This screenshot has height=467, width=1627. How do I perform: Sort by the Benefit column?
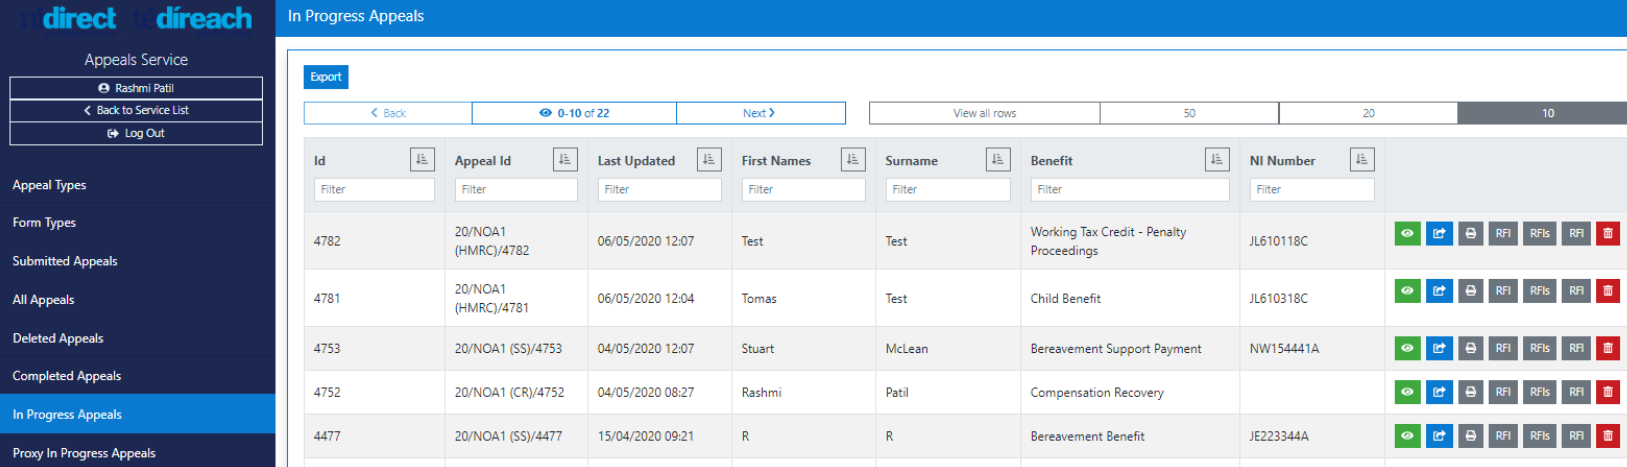click(1217, 160)
